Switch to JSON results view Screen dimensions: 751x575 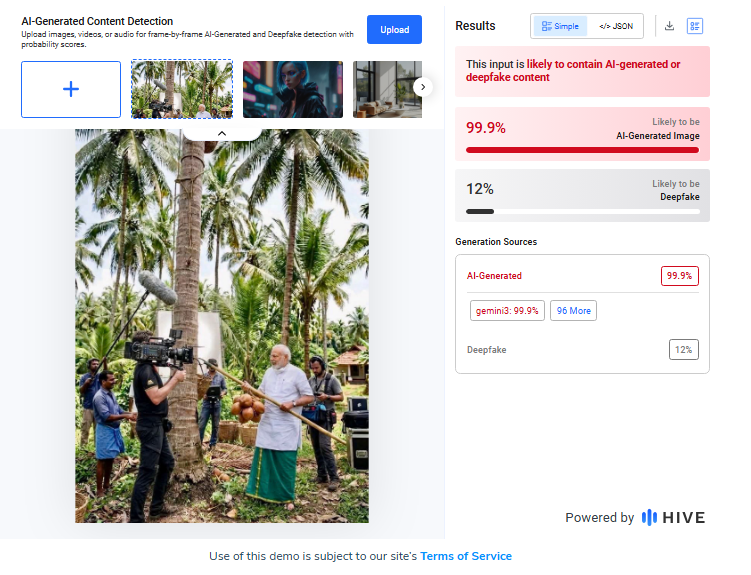(616, 26)
